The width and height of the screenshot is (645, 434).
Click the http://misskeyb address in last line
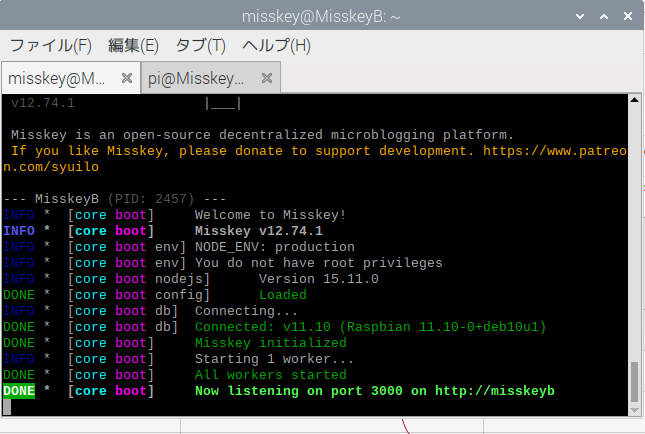(x=494, y=391)
